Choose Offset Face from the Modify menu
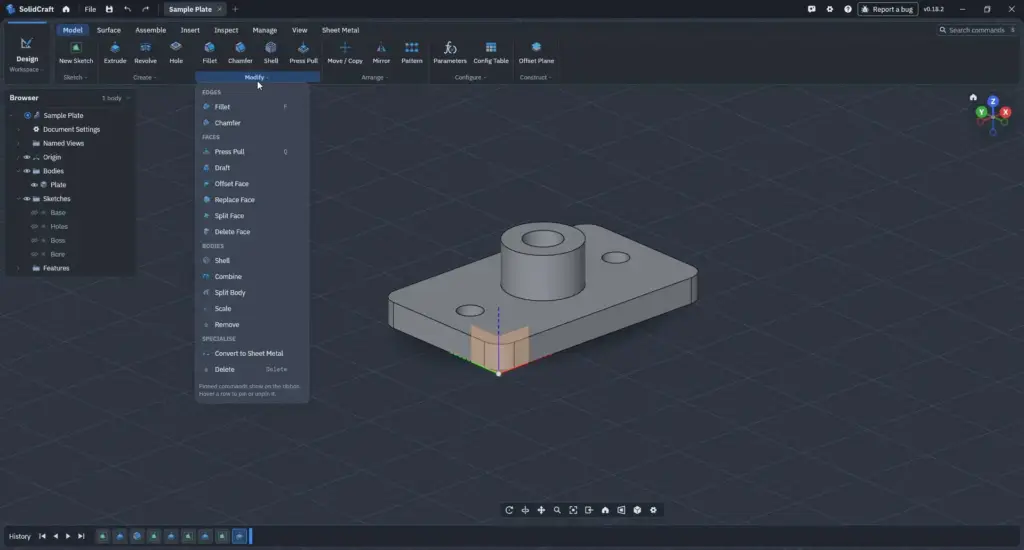The image size is (1024, 550). [x=251, y=184]
